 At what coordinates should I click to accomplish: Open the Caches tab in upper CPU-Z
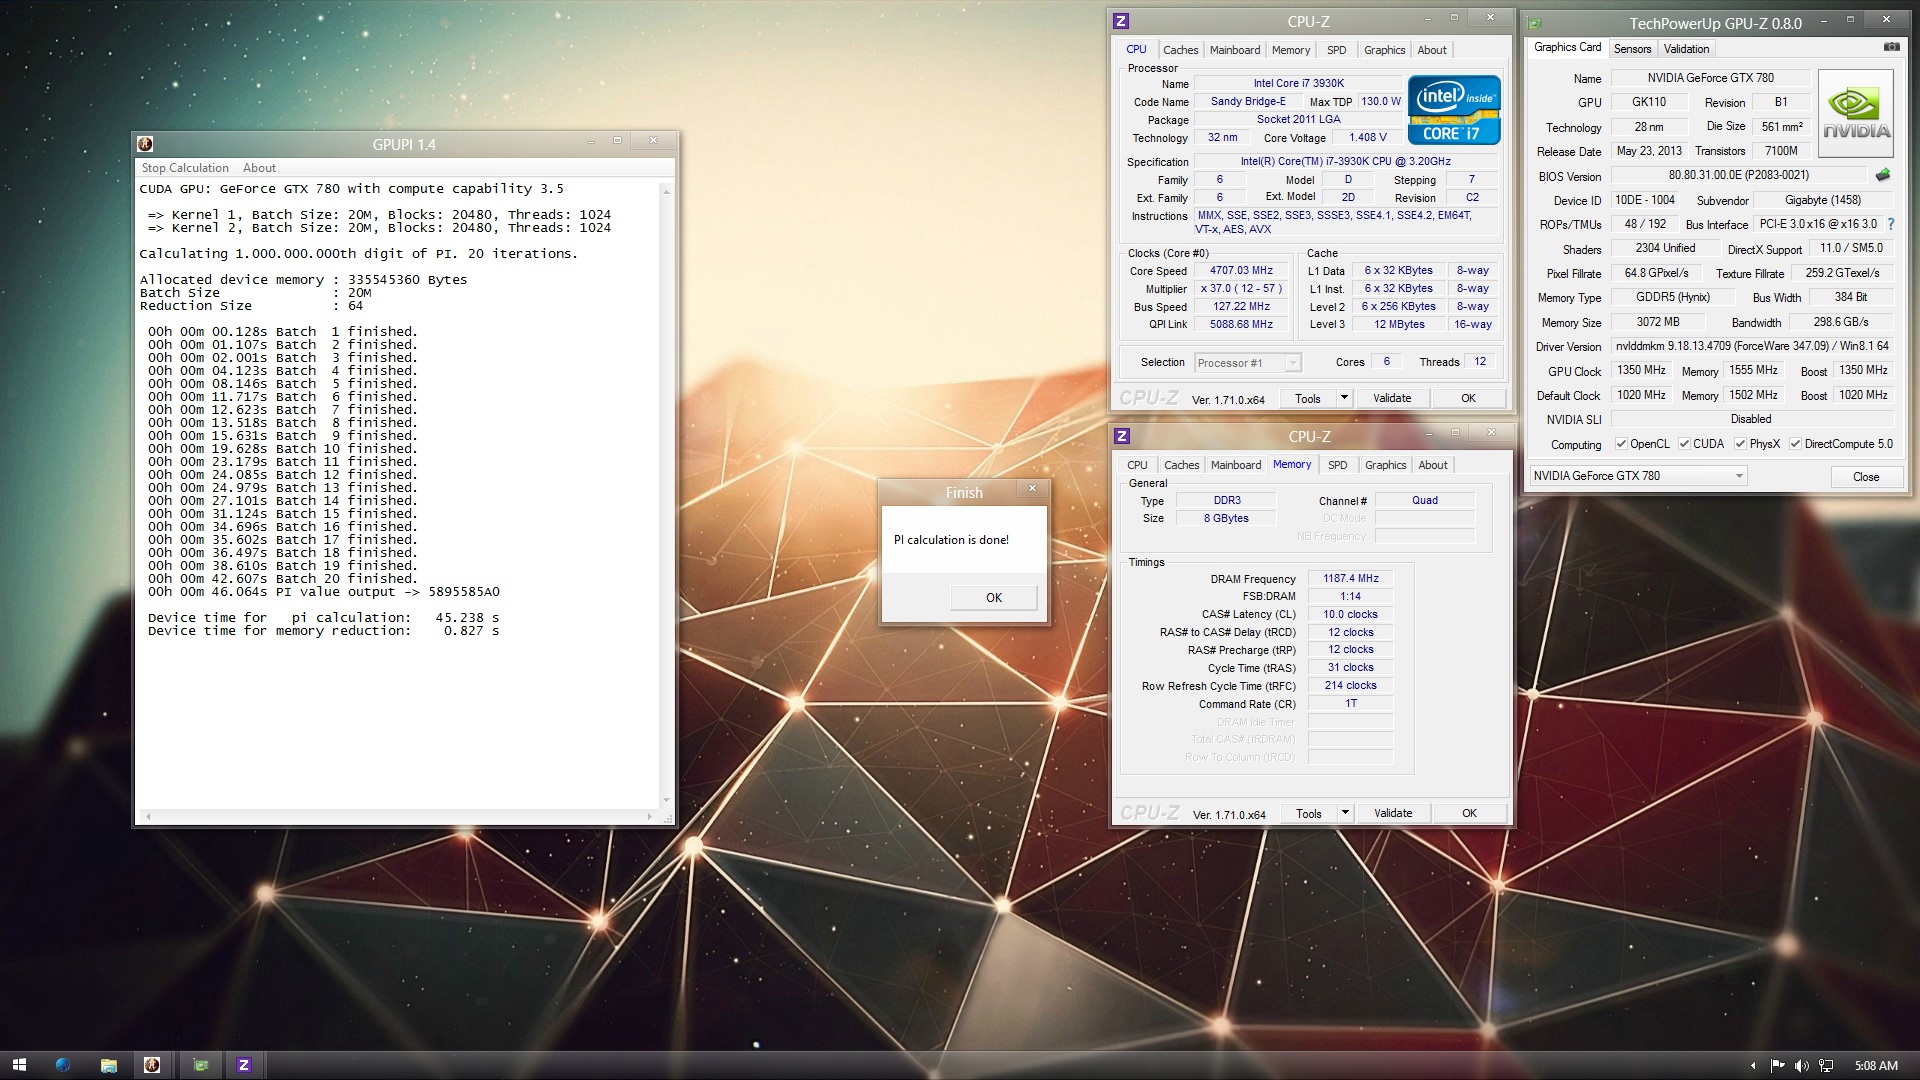click(x=1180, y=50)
